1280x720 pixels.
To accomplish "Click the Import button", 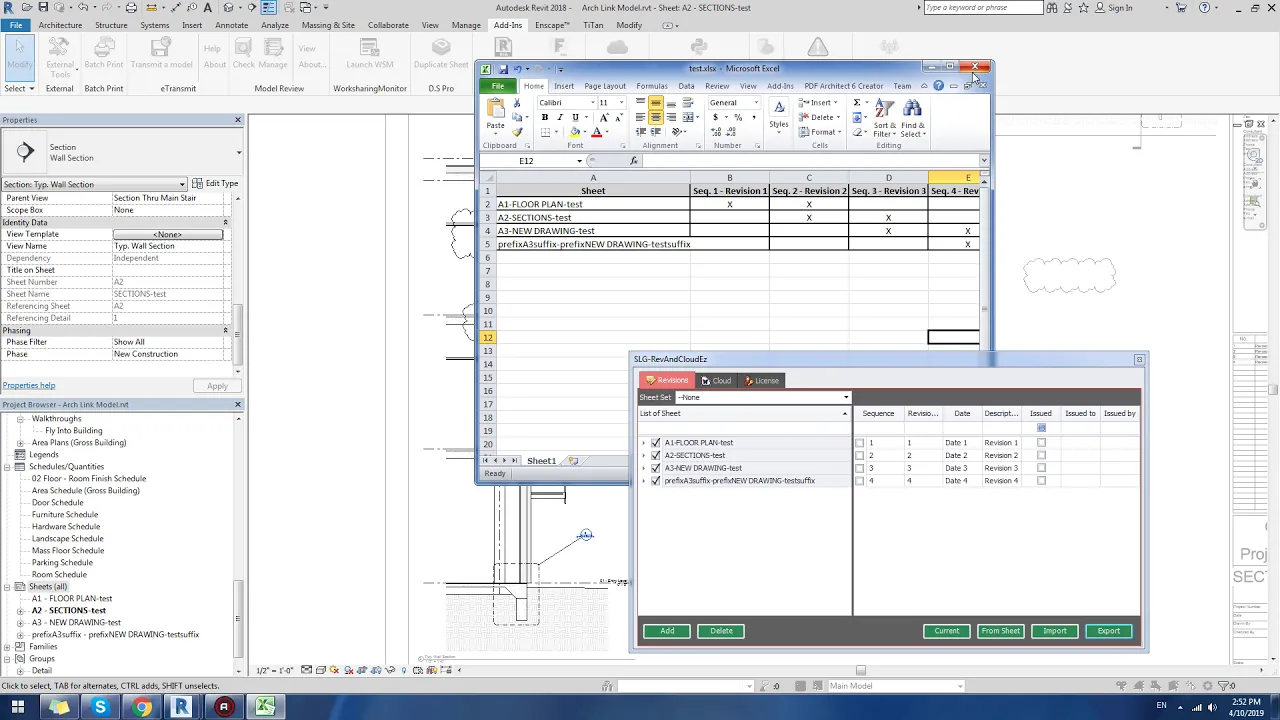I will click(1055, 631).
